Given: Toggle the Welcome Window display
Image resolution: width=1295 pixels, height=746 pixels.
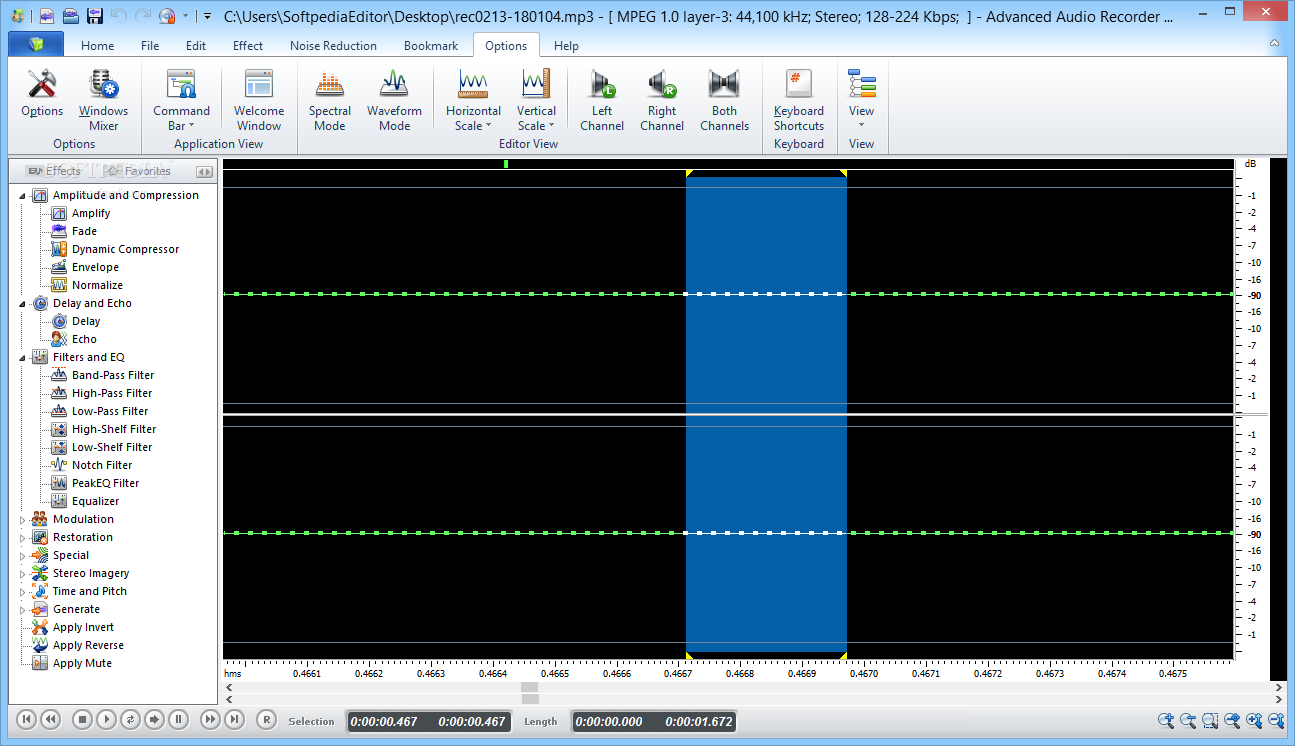Looking at the screenshot, I should pos(259,100).
